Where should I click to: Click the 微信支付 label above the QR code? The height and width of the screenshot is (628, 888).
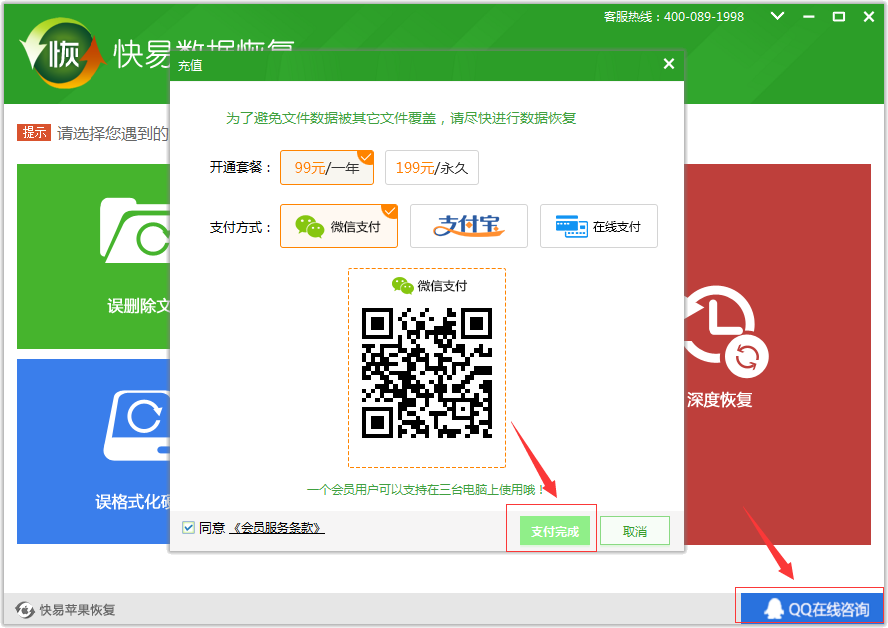point(430,286)
